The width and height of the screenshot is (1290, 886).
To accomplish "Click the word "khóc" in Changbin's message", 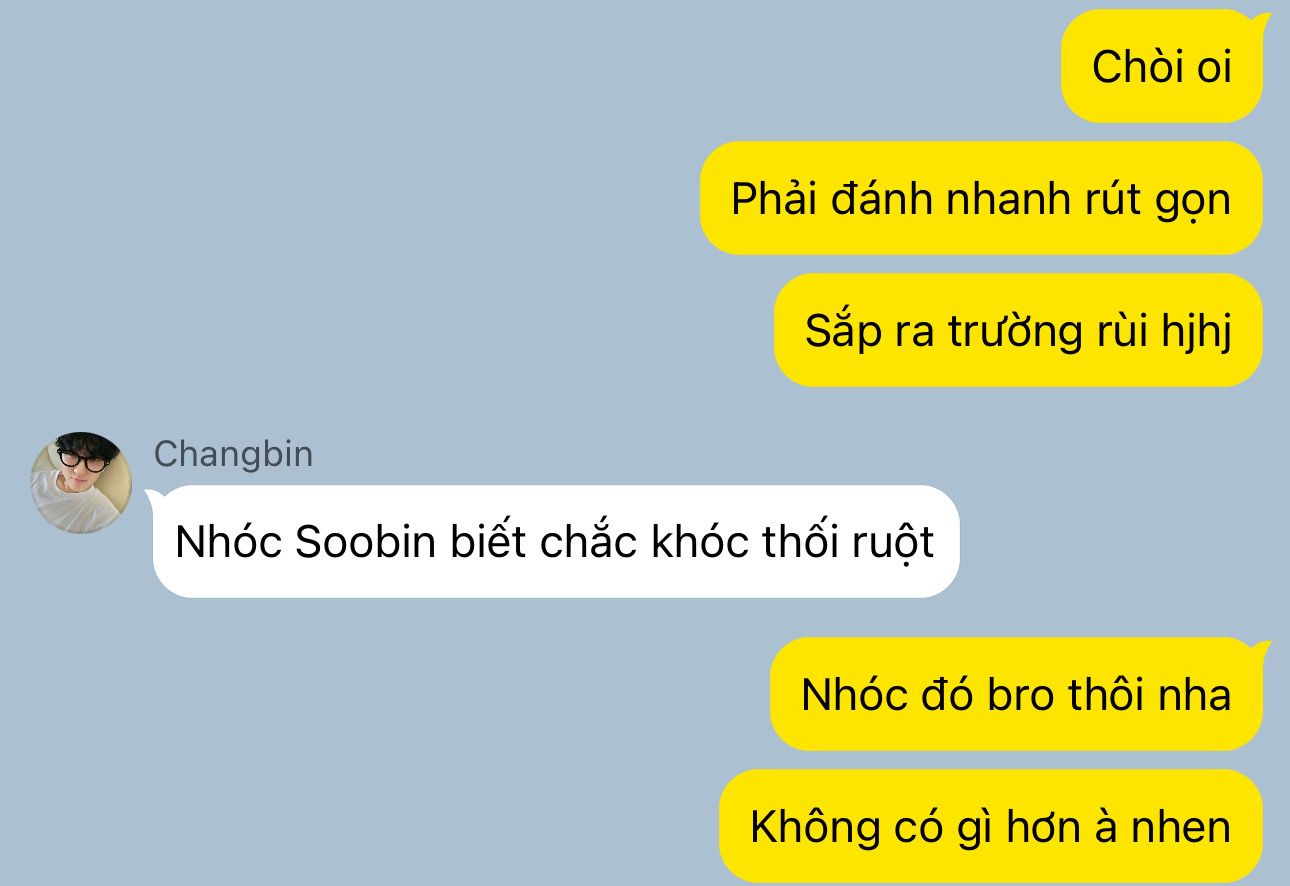I will point(700,542).
